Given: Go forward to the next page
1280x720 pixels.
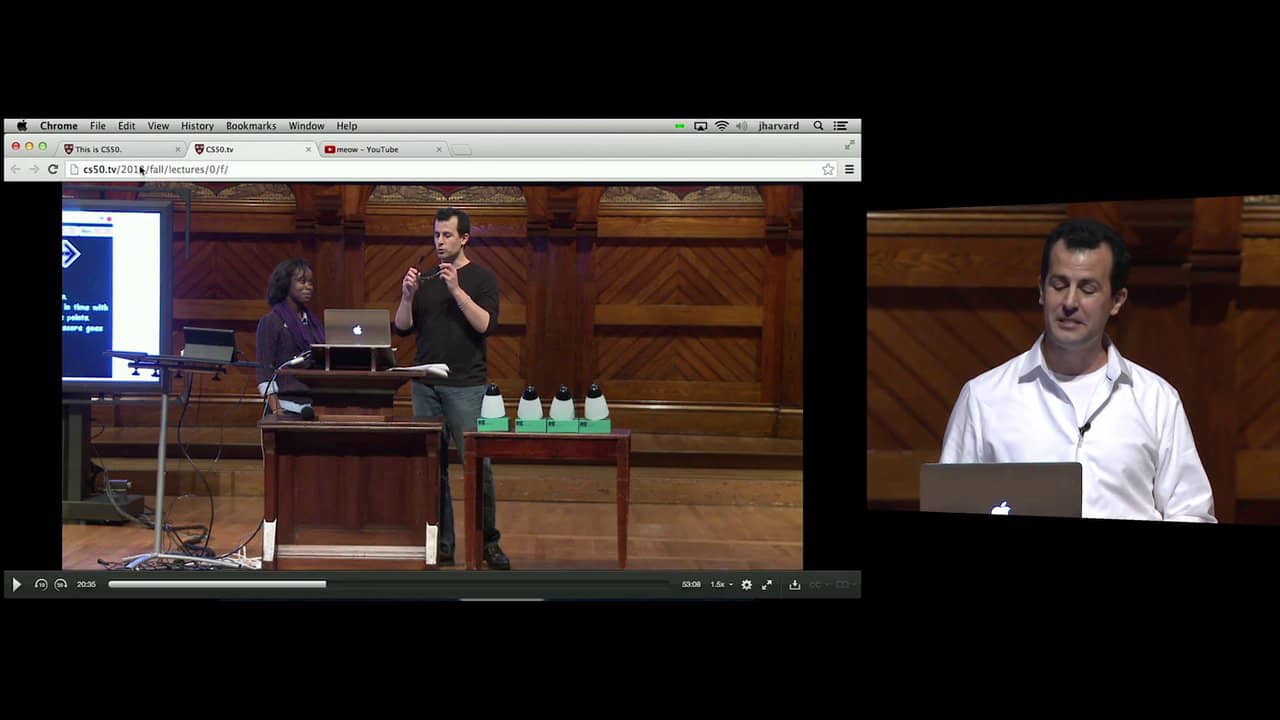Looking at the screenshot, I should click(34, 170).
